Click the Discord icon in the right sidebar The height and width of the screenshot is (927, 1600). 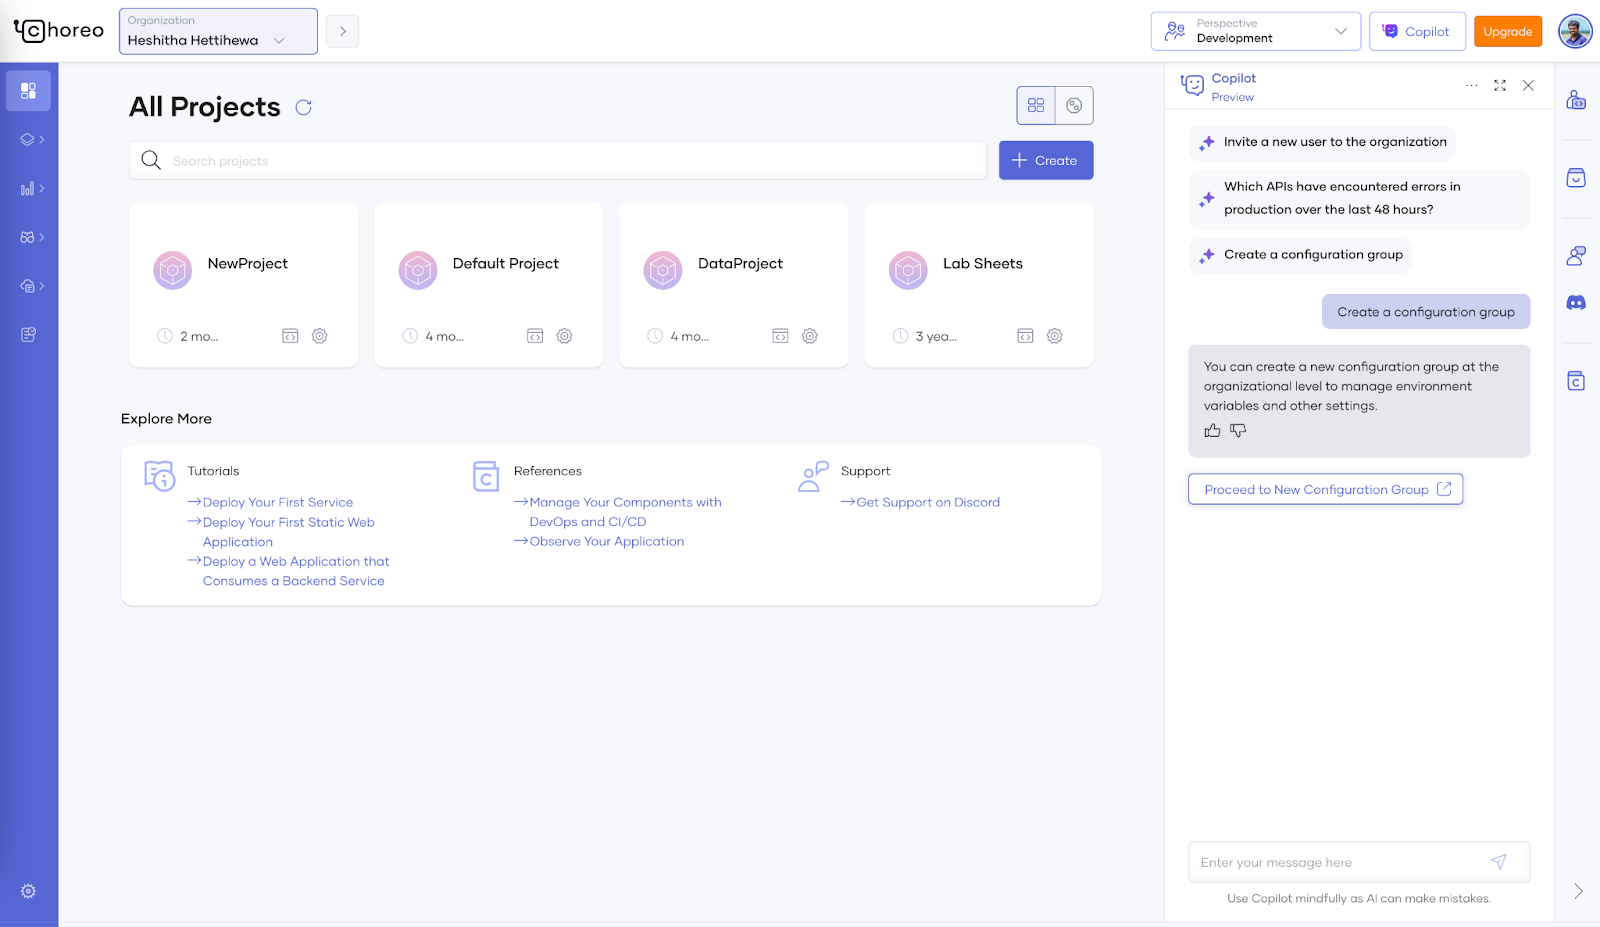pos(1576,302)
